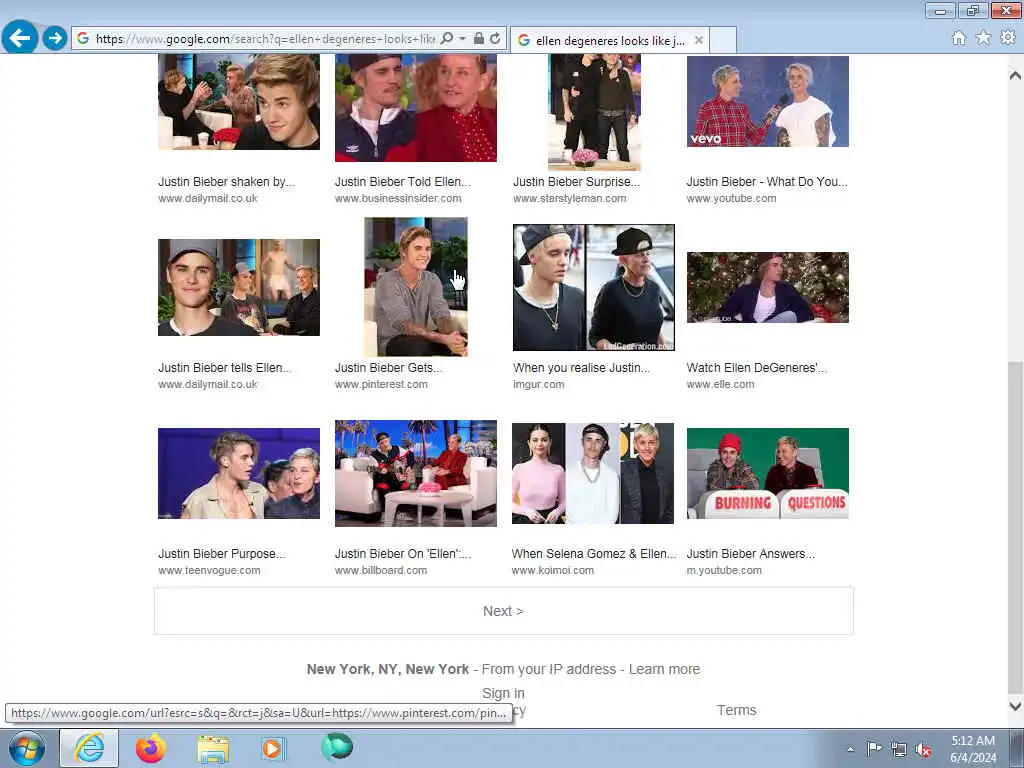The image size is (1024, 768).
Task: Click 'Justin Bieber Gets...' title link
Action: [x=389, y=368]
